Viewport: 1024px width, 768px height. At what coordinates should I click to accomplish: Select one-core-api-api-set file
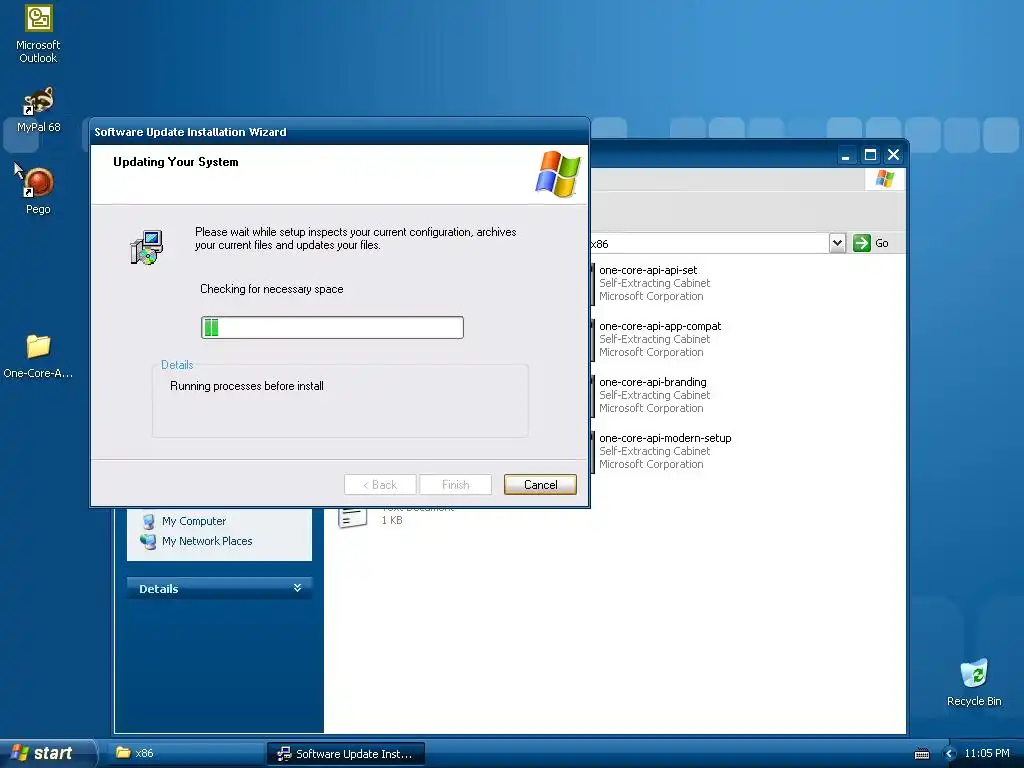(x=653, y=283)
